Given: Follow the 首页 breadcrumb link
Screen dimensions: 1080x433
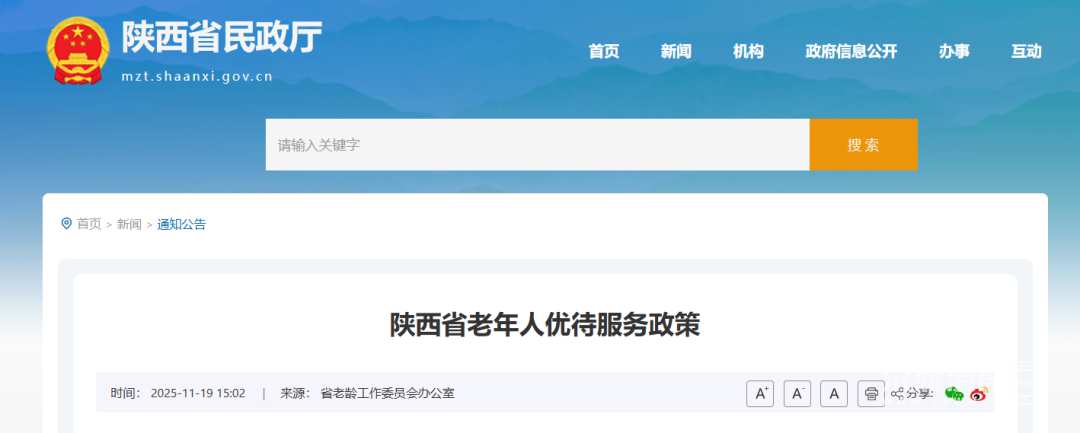Looking at the screenshot, I should coord(89,224).
